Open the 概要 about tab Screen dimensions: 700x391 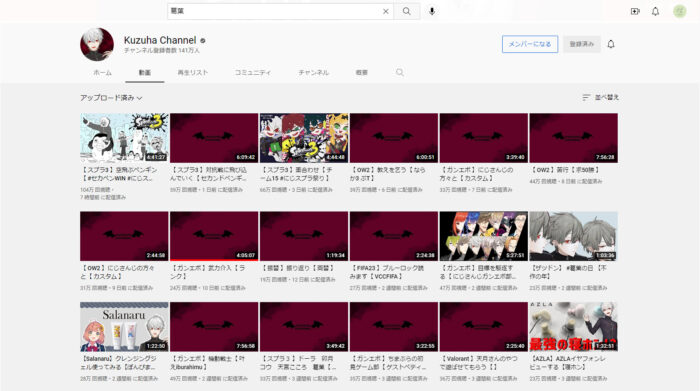(362, 72)
